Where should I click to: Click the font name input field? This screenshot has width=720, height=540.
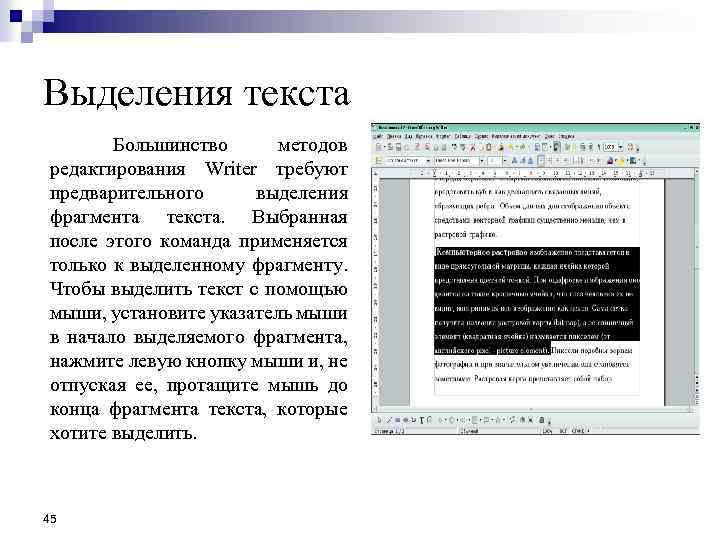456,161
